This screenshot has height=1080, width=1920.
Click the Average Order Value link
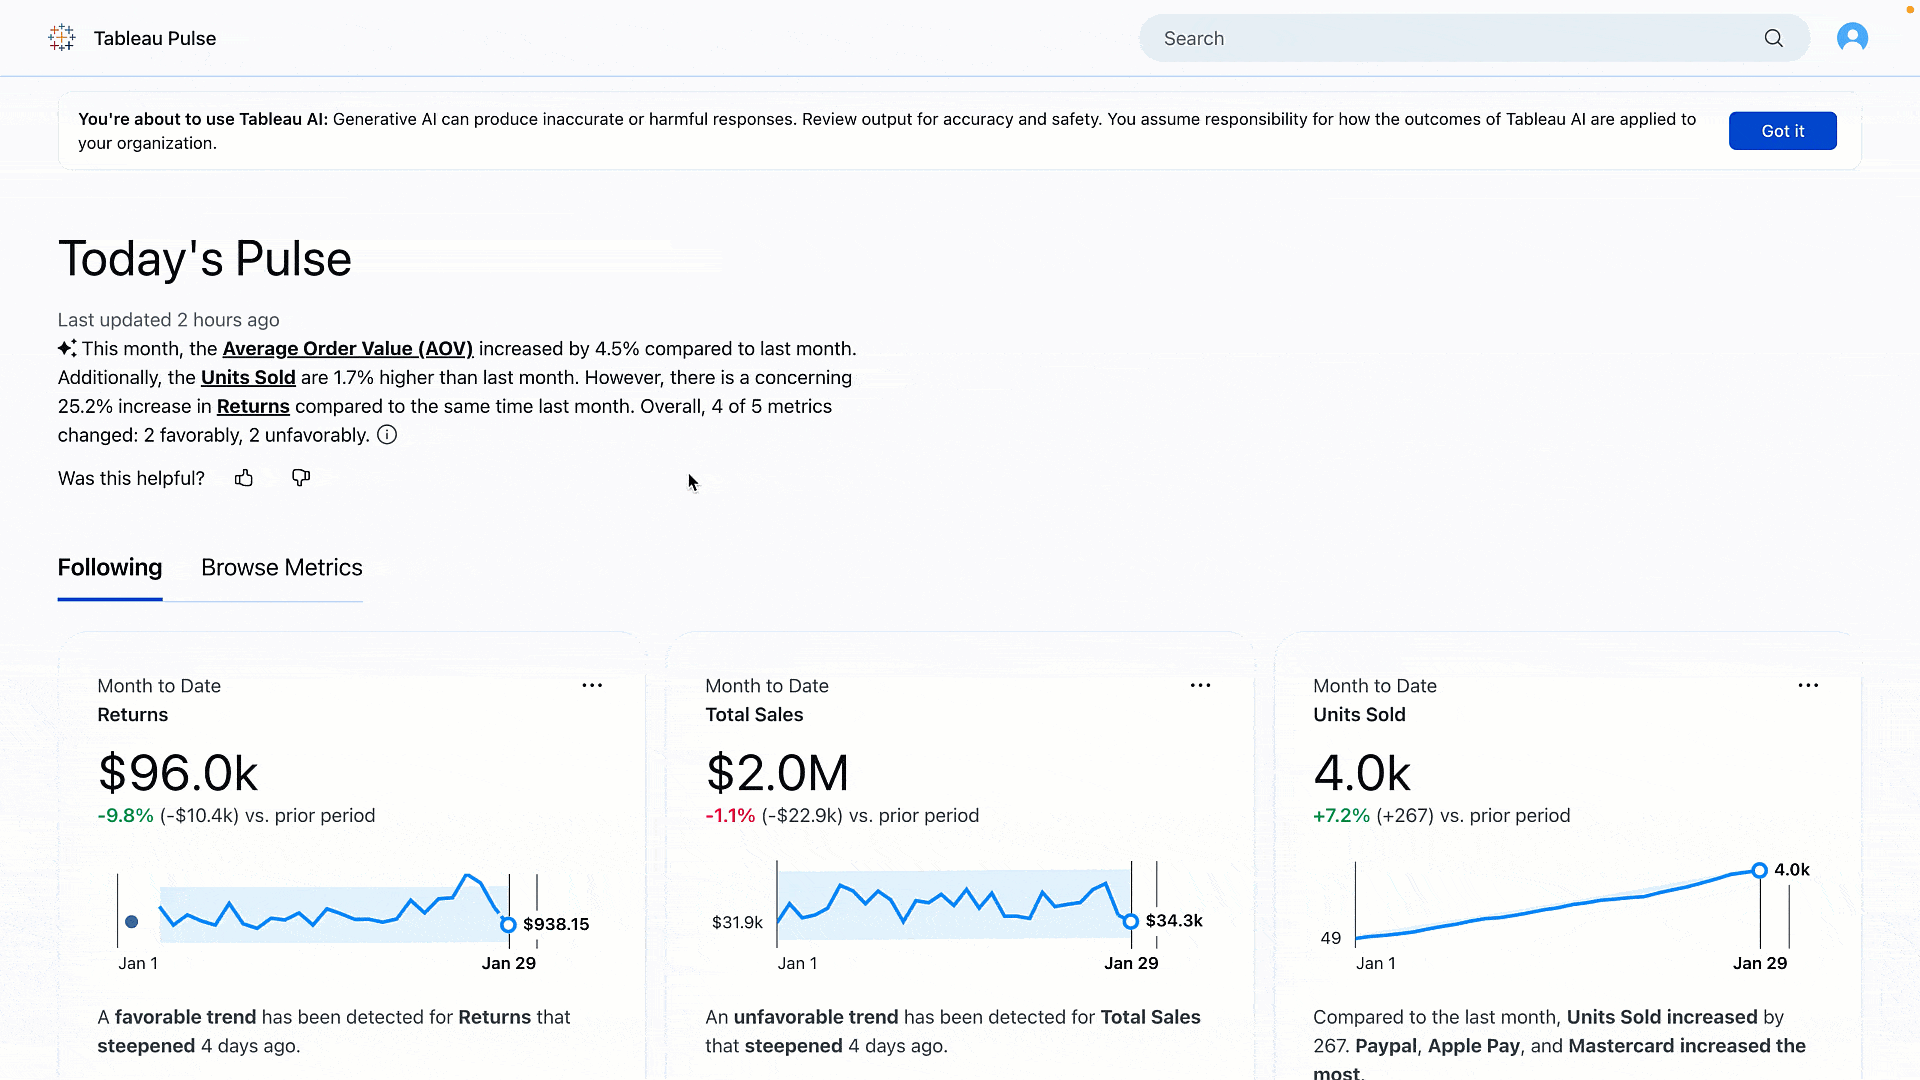pyautogui.click(x=347, y=348)
